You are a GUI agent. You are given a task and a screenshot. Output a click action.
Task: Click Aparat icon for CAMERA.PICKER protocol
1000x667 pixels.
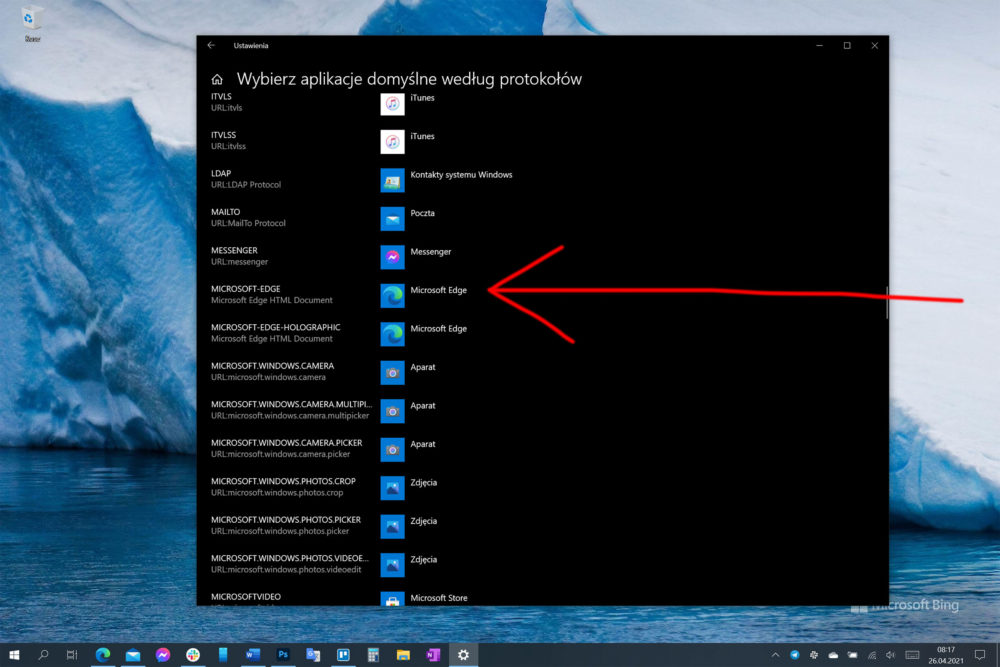pyautogui.click(x=392, y=450)
